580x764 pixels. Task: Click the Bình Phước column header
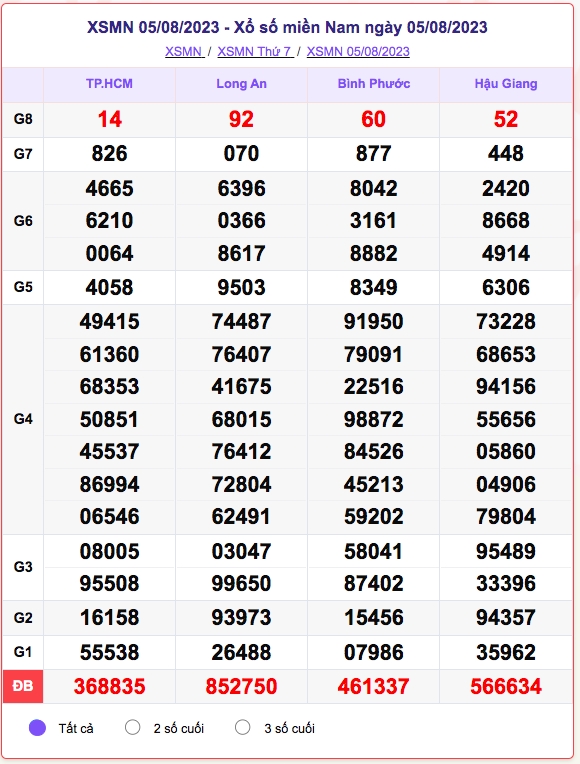(x=374, y=84)
